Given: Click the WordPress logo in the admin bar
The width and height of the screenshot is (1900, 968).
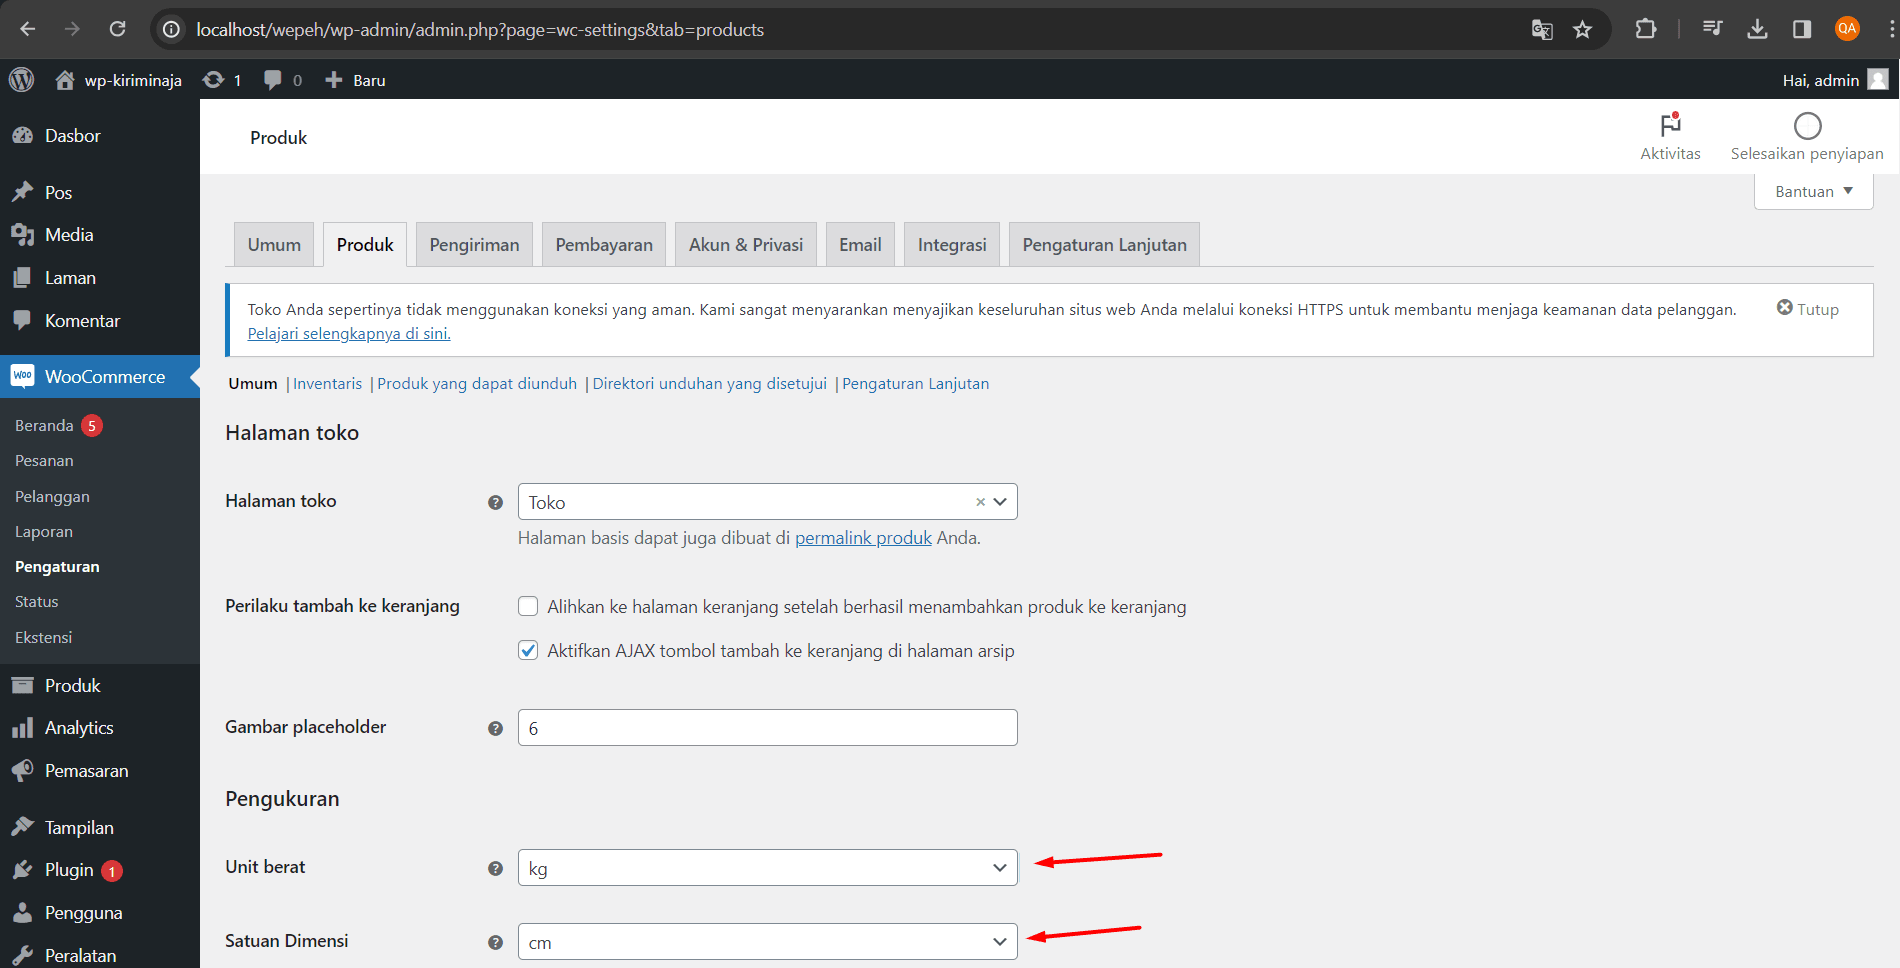Looking at the screenshot, I should pyautogui.click(x=21, y=79).
